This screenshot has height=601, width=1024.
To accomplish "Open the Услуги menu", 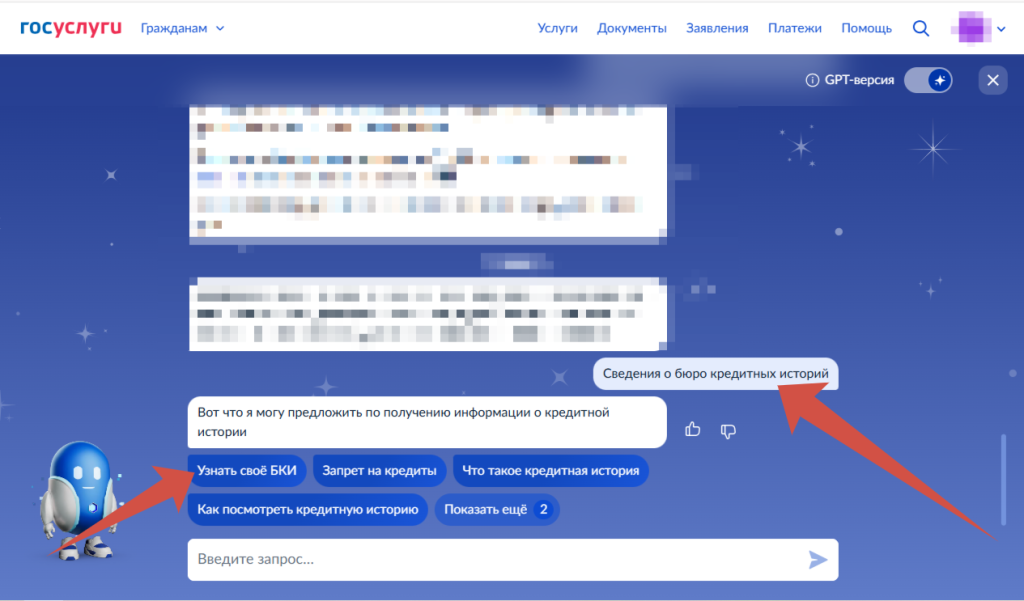I will pyautogui.click(x=557, y=28).
